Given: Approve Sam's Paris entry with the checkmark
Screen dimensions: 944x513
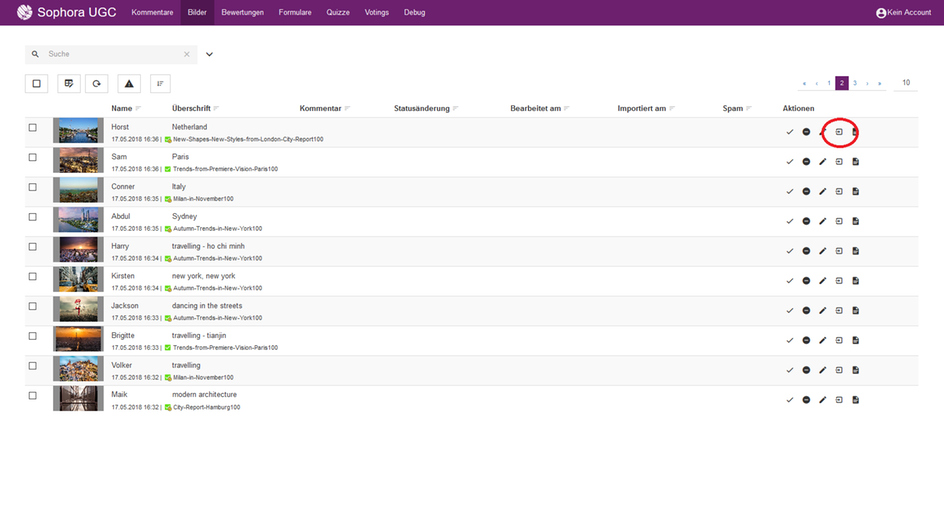Looking at the screenshot, I should click(x=789, y=161).
